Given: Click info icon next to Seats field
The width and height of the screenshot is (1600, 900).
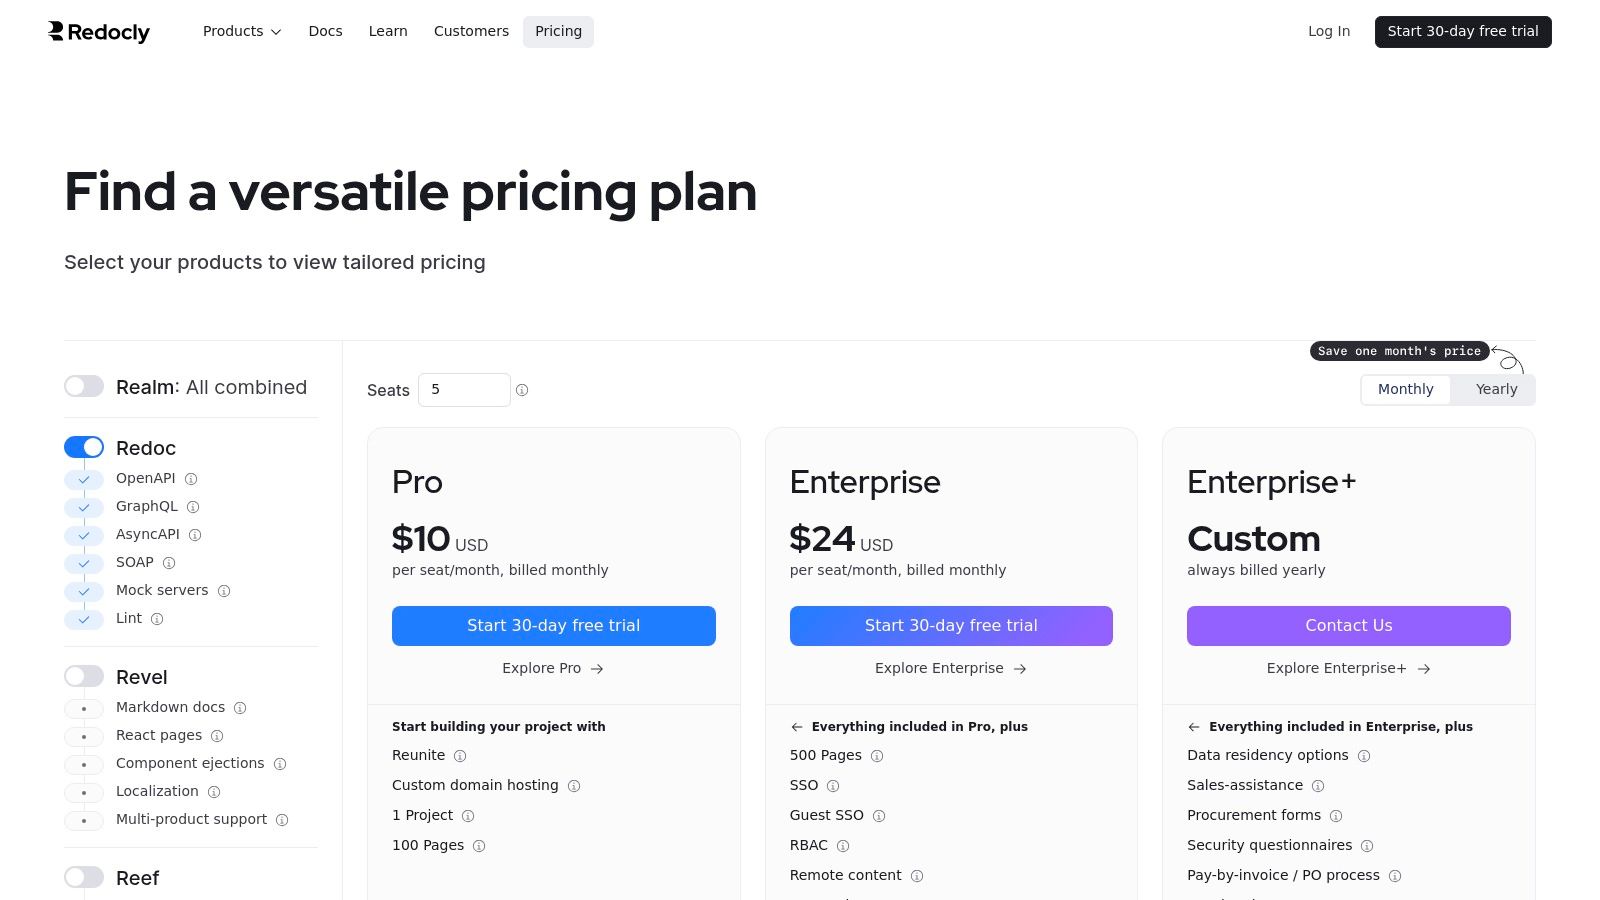Looking at the screenshot, I should coord(522,390).
